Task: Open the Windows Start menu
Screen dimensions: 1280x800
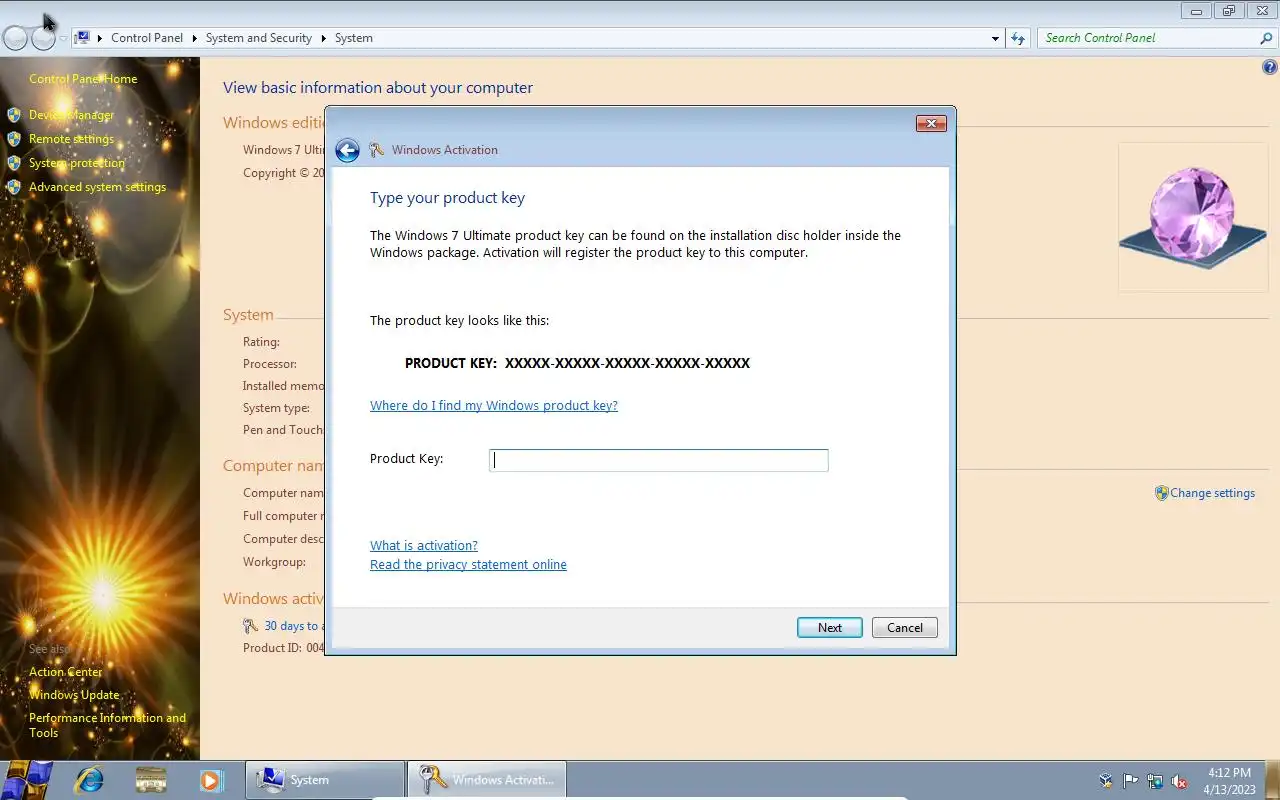Action: tap(28, 779)
